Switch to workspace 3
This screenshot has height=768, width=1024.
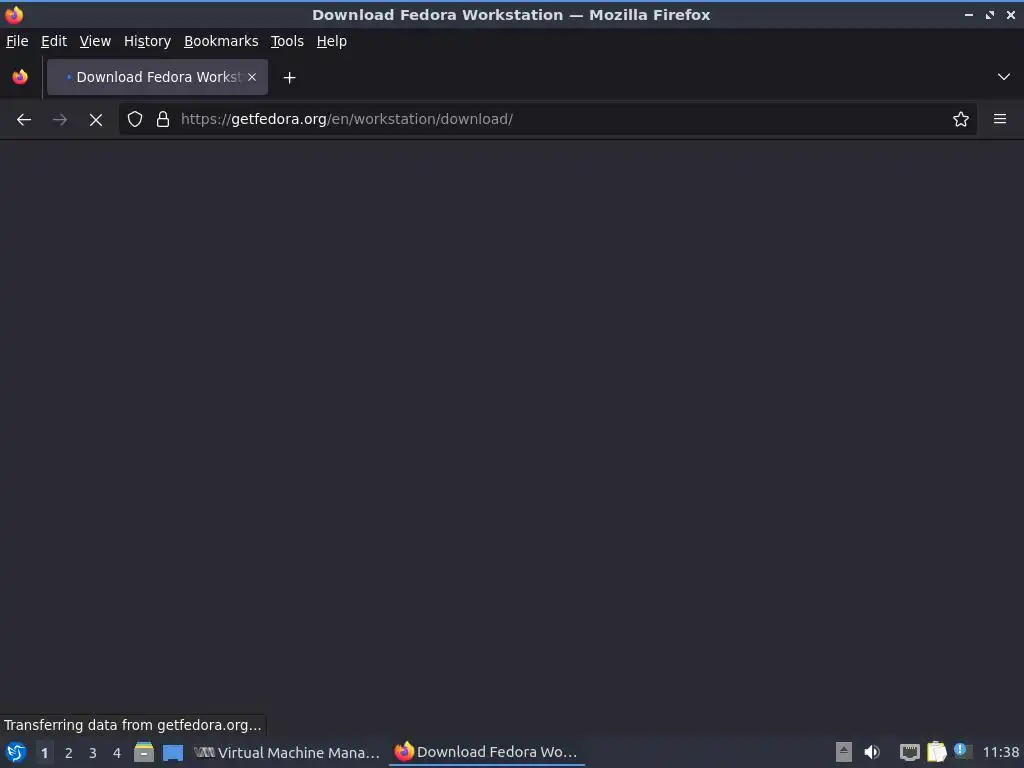(93, 753)
